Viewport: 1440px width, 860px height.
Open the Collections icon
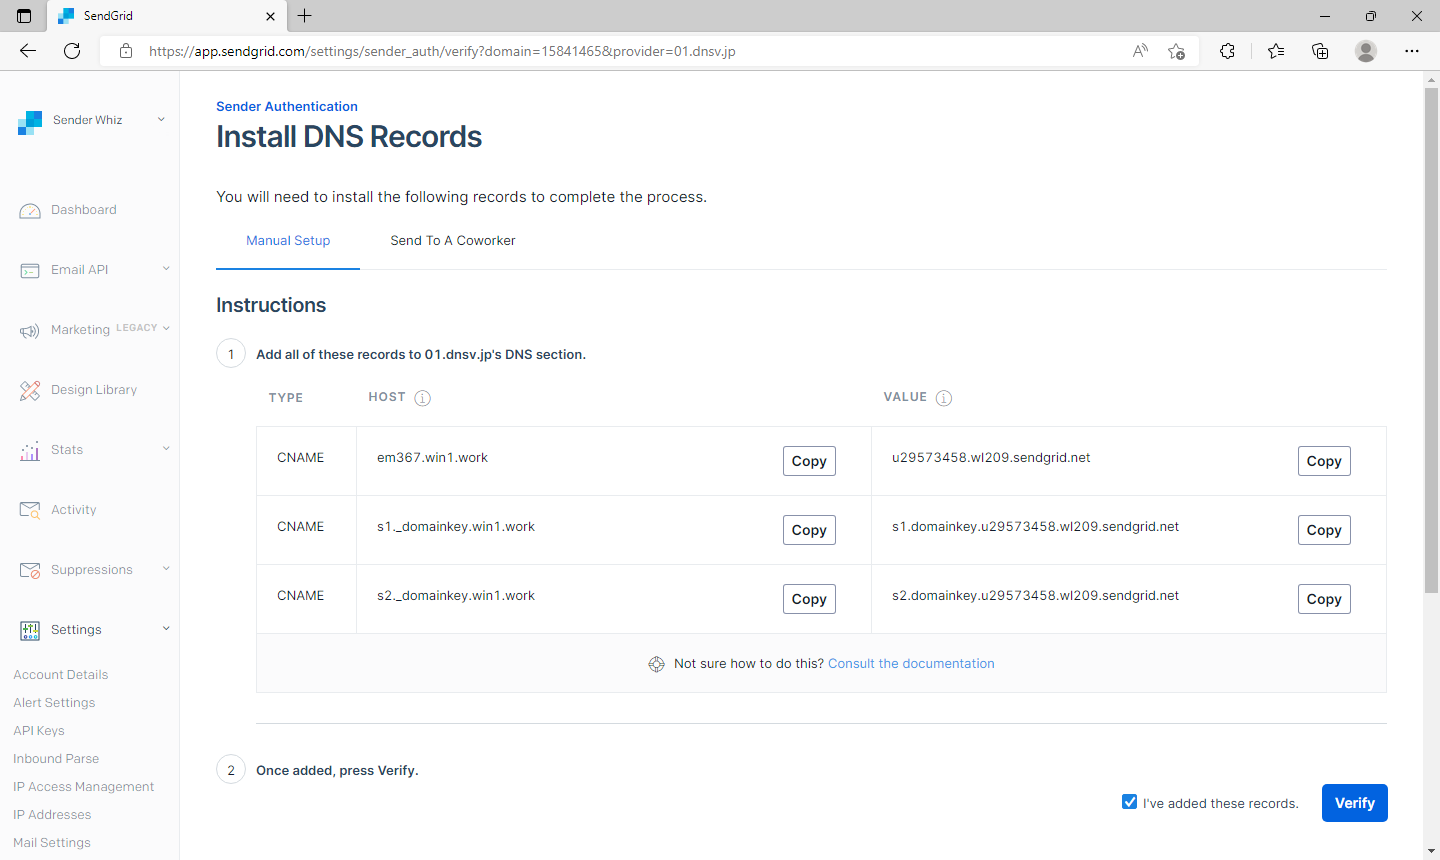(x=1320, y=51)
